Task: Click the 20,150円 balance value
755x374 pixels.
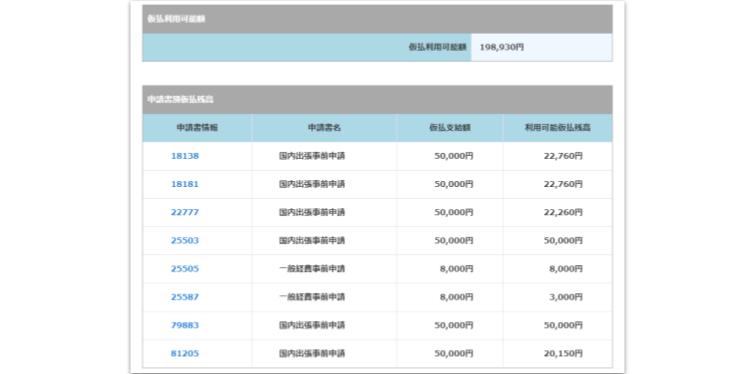Action: [x=563, y=354]
